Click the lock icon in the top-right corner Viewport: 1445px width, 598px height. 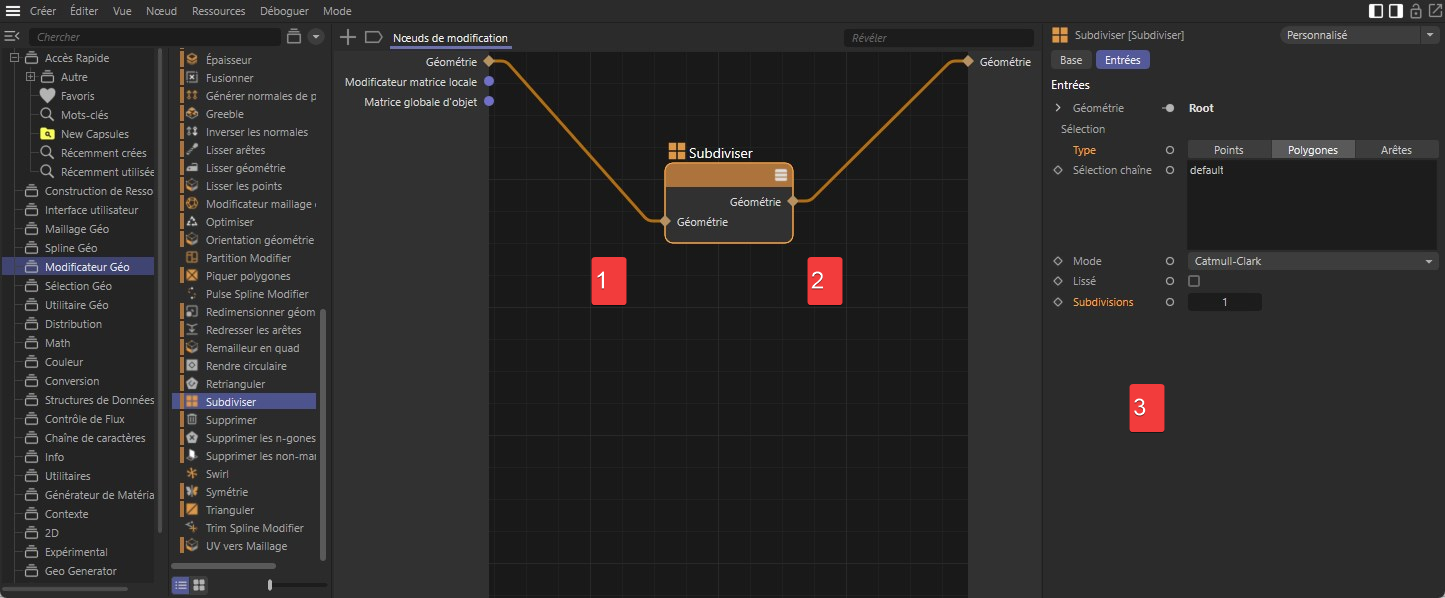coord(1416,11)
